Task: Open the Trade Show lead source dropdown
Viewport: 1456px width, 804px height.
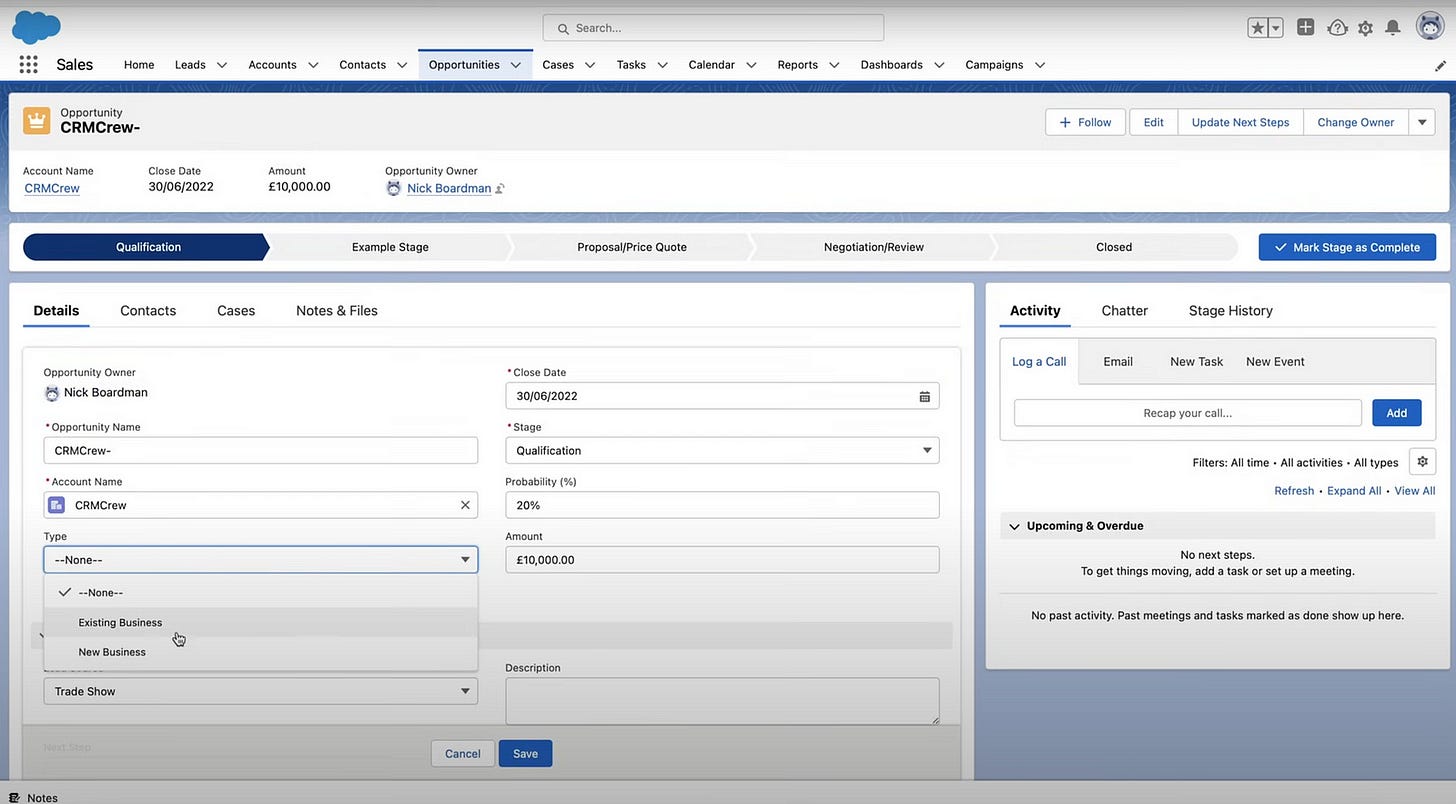Action: (260, 691)
